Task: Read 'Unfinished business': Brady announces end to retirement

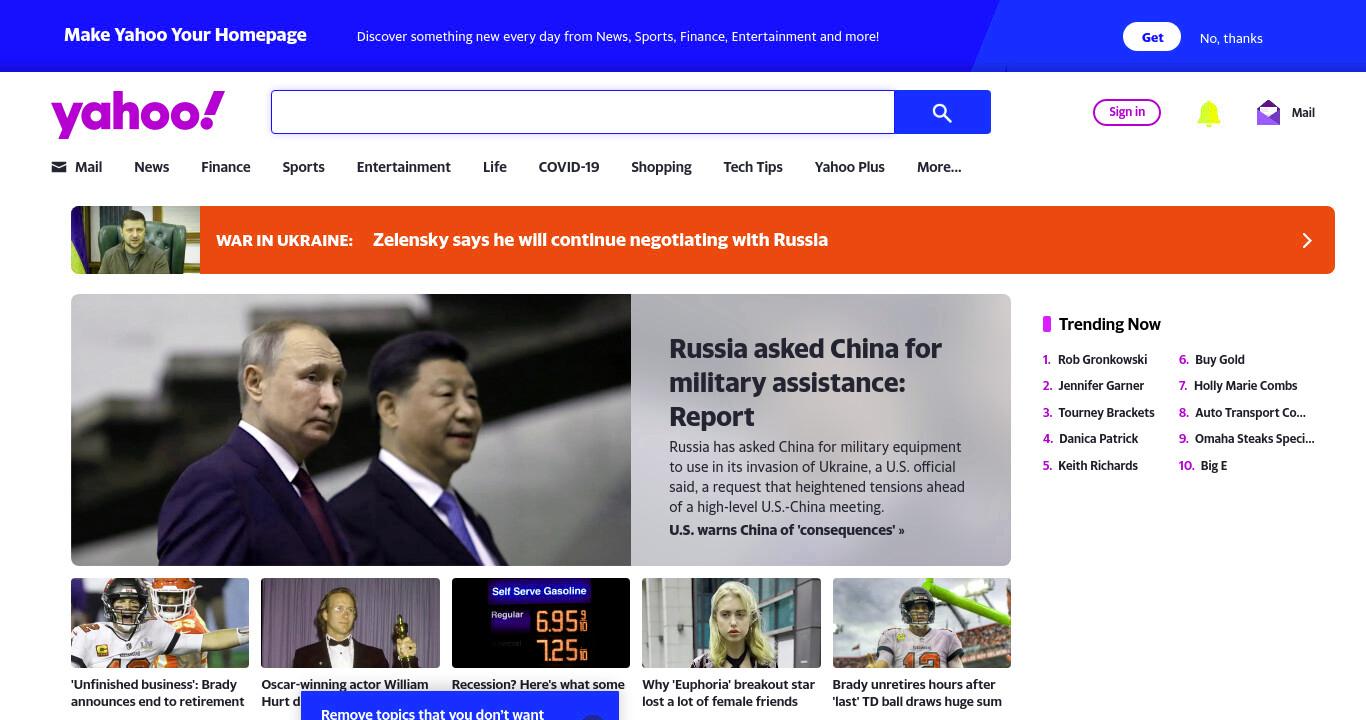Action: (x=158, y=693)
